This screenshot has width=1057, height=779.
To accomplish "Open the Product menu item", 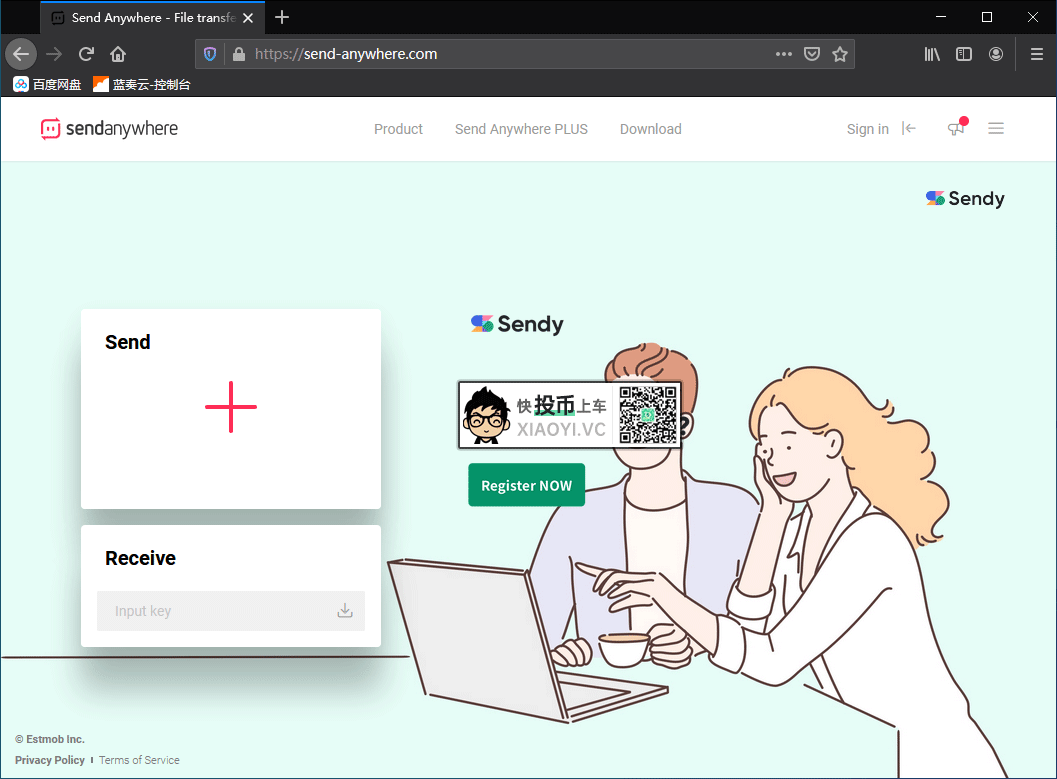I will [x=398, y=129].
